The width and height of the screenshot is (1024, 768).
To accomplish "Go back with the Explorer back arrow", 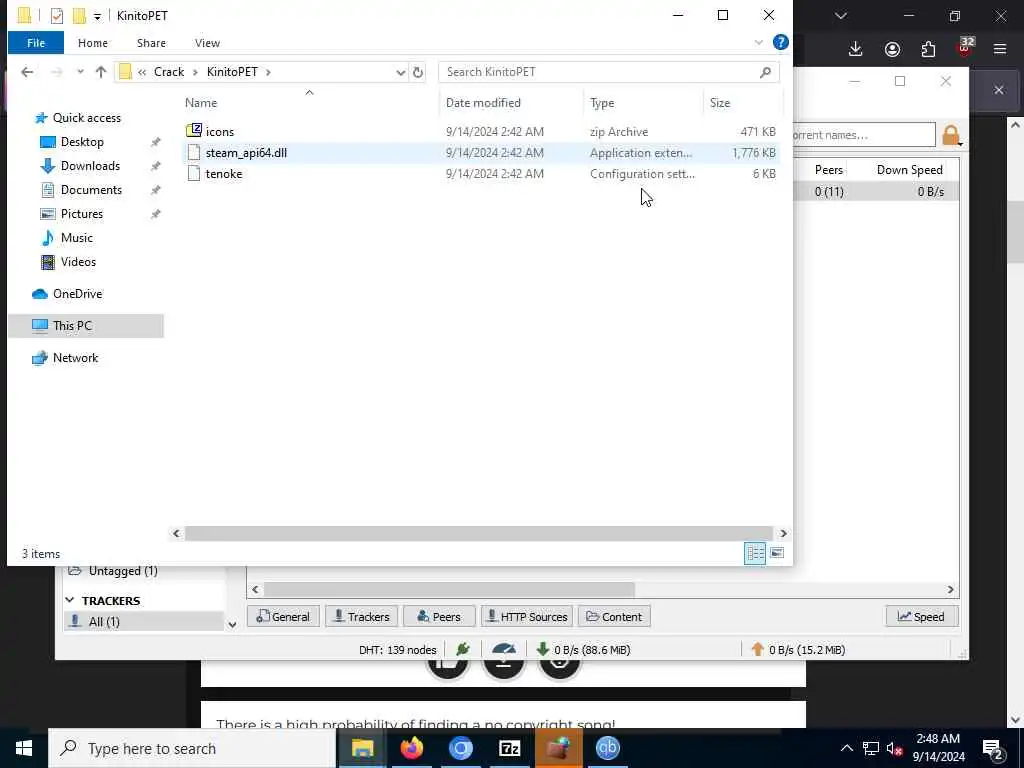I will click(27, 72).
